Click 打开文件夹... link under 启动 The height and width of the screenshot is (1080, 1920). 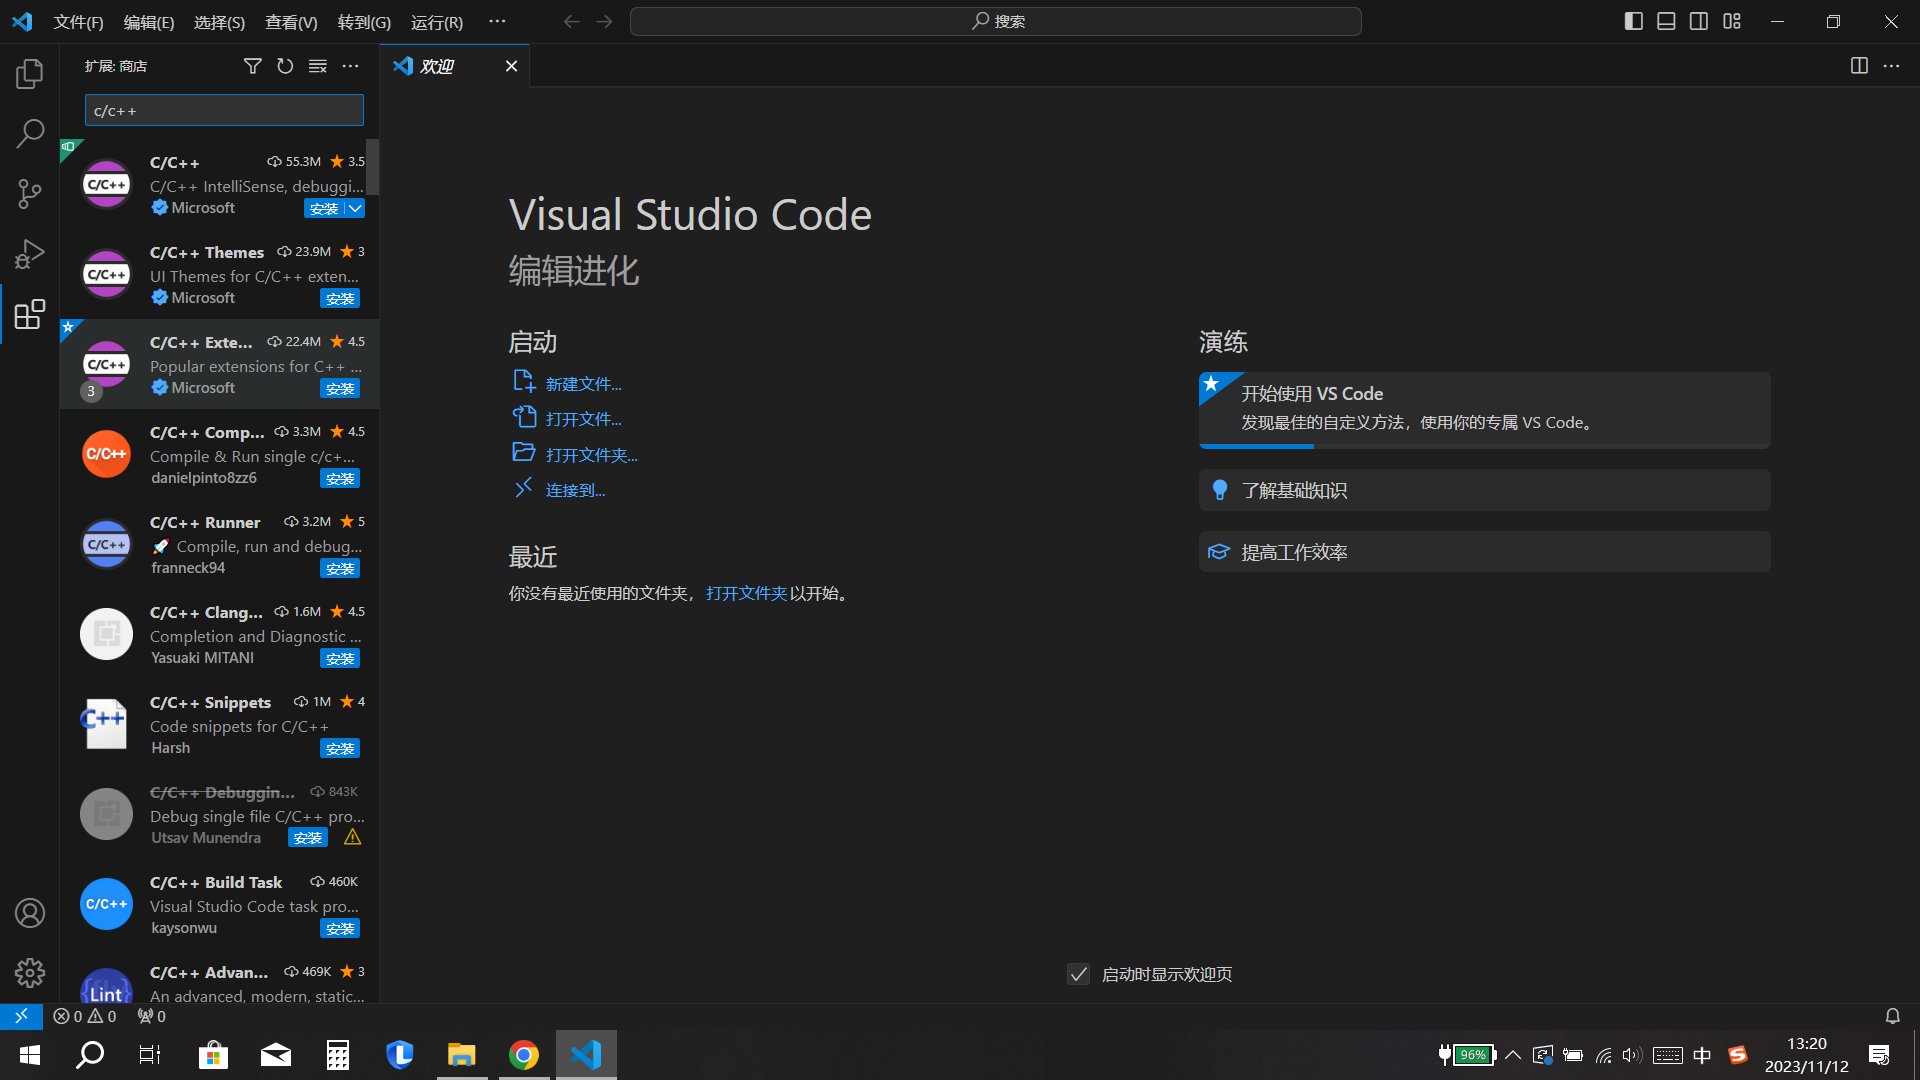[591, 455]
